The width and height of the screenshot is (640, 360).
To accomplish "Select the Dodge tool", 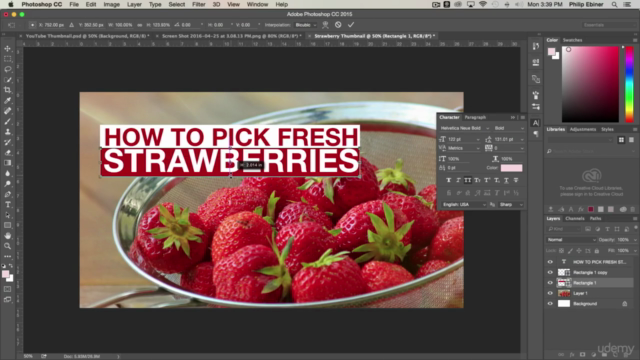I will [7, 184].
